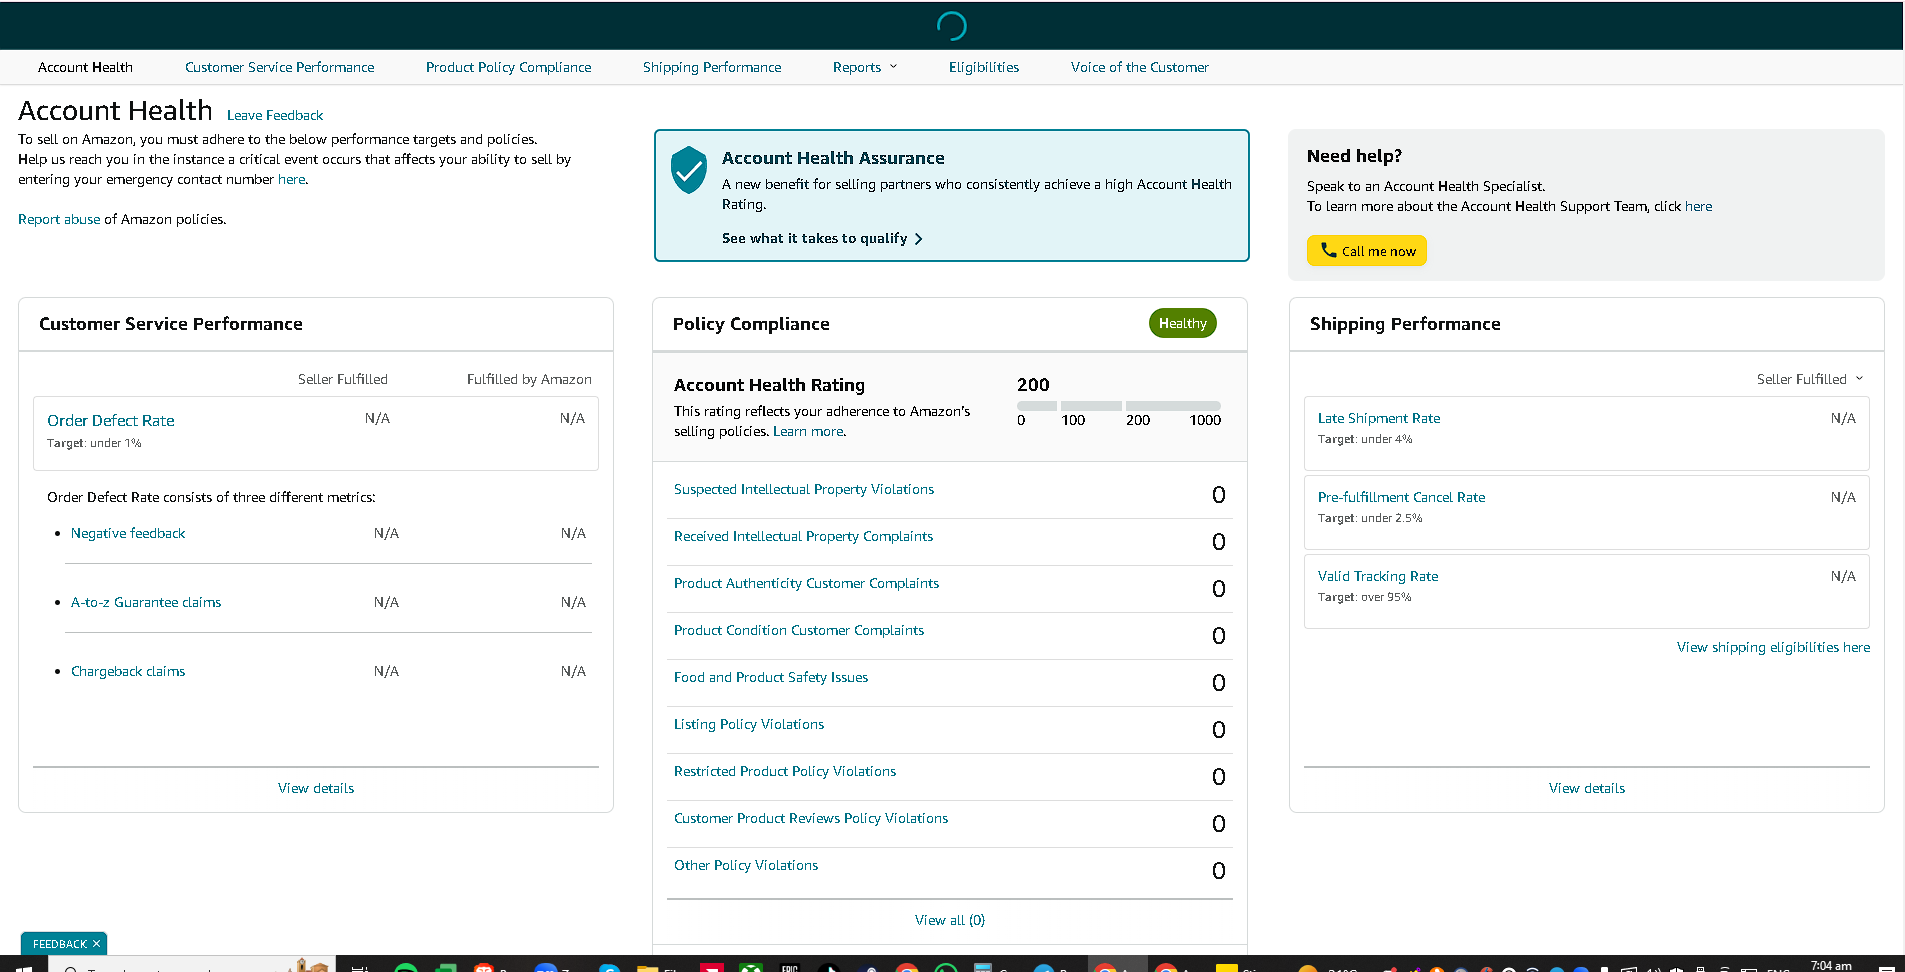Viewport: 1905px width, 972px height.
Task: Click the Healthy status badge
Action: [1182, 323]
